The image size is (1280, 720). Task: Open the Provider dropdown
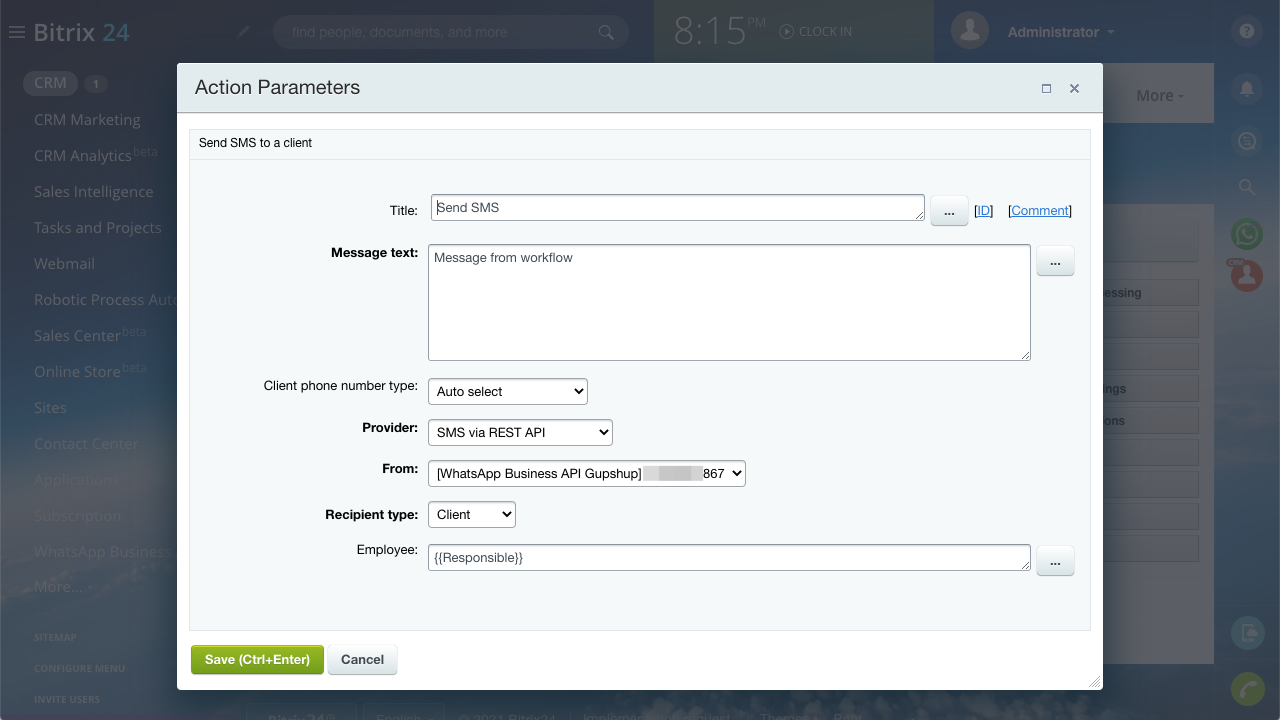coord(520,432)
